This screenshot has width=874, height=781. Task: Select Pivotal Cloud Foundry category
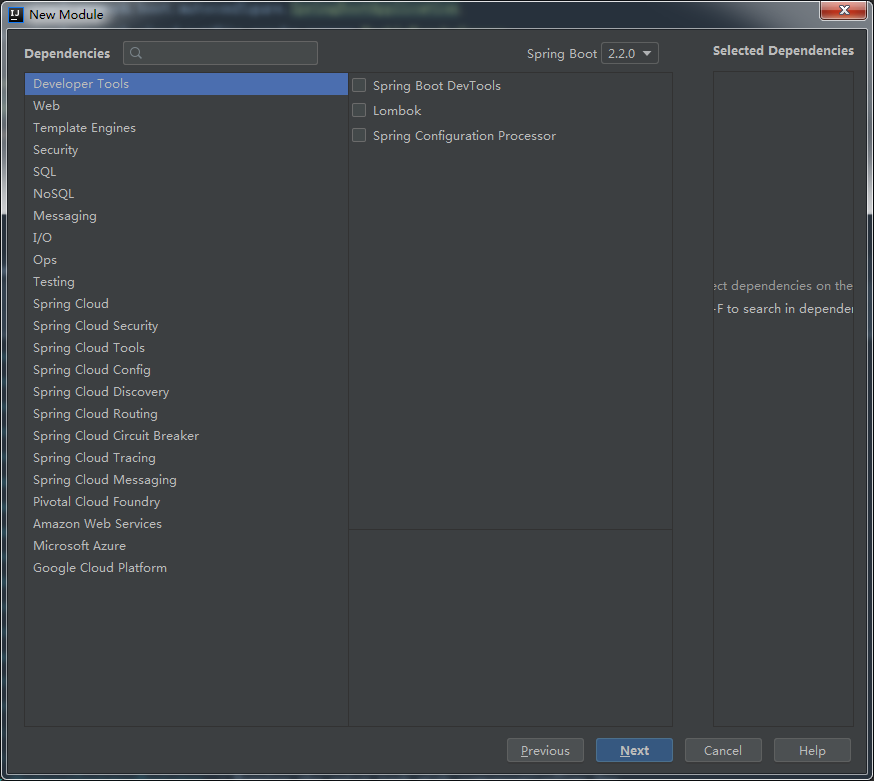186,502
